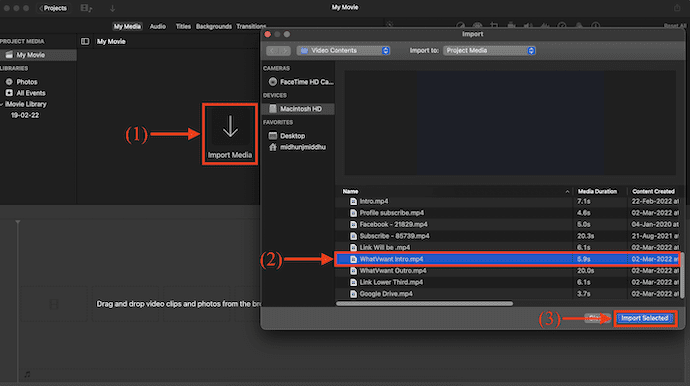Screen dimensions: 690x386
Task: Click the small import arrow in the title bar
Action: pyautogui.click(x=112, y=8)
